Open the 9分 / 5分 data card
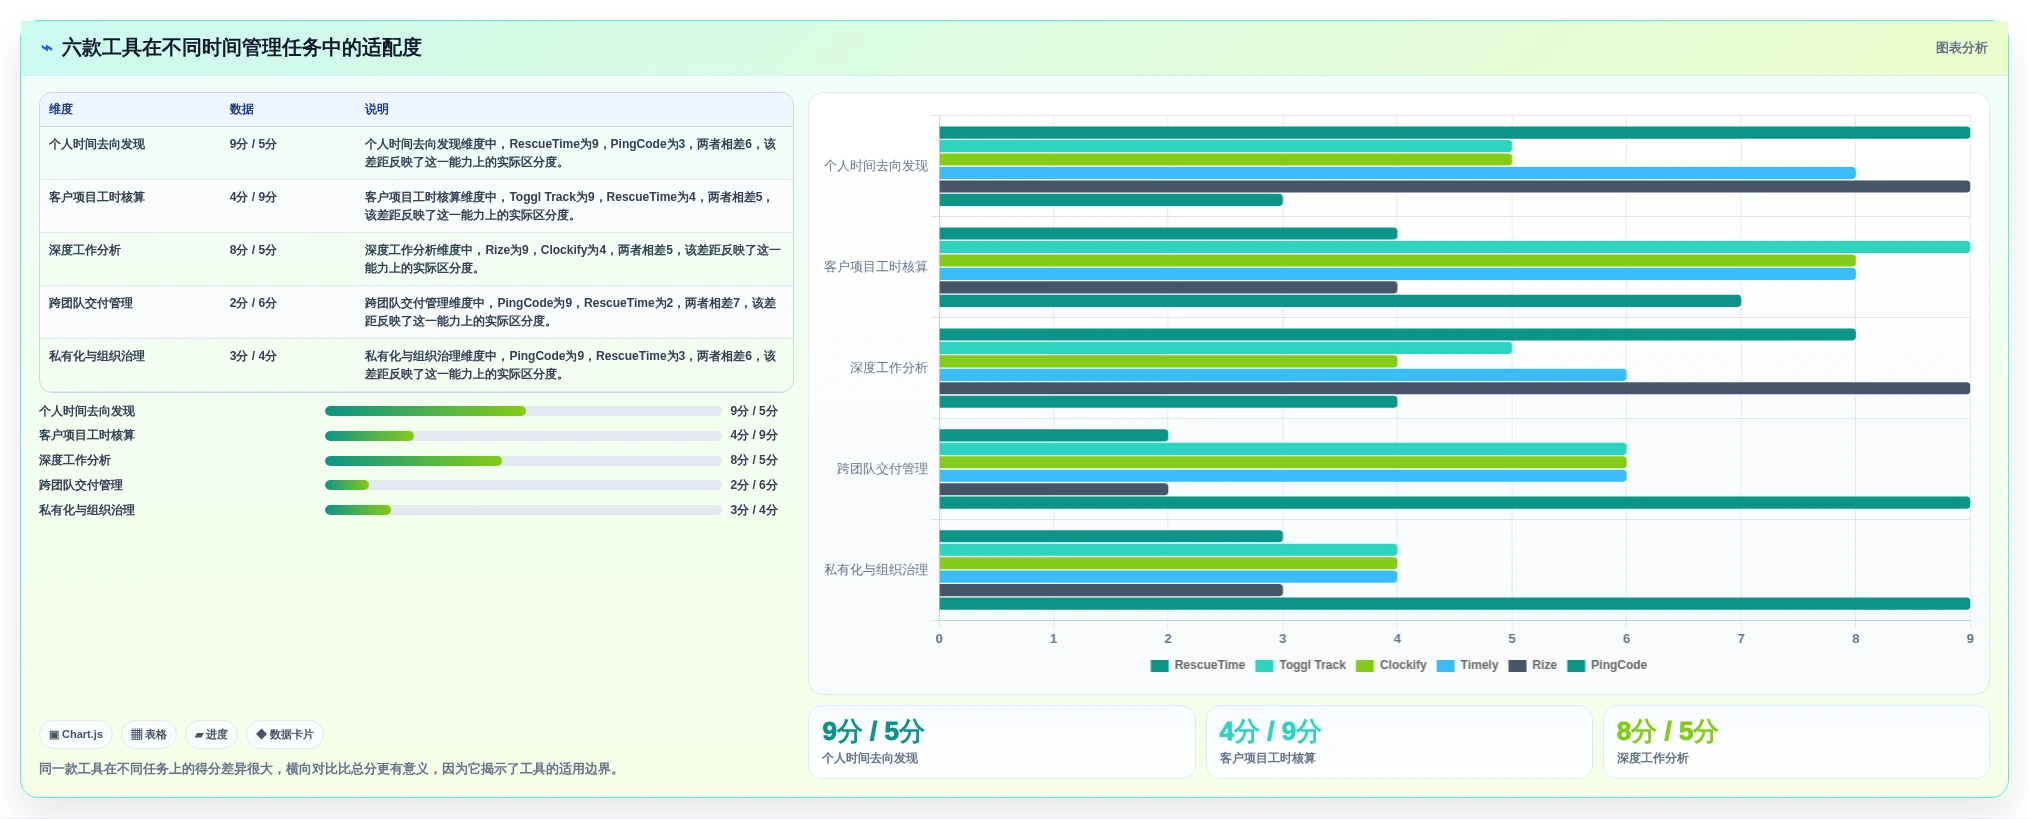 coord(1002,742)
